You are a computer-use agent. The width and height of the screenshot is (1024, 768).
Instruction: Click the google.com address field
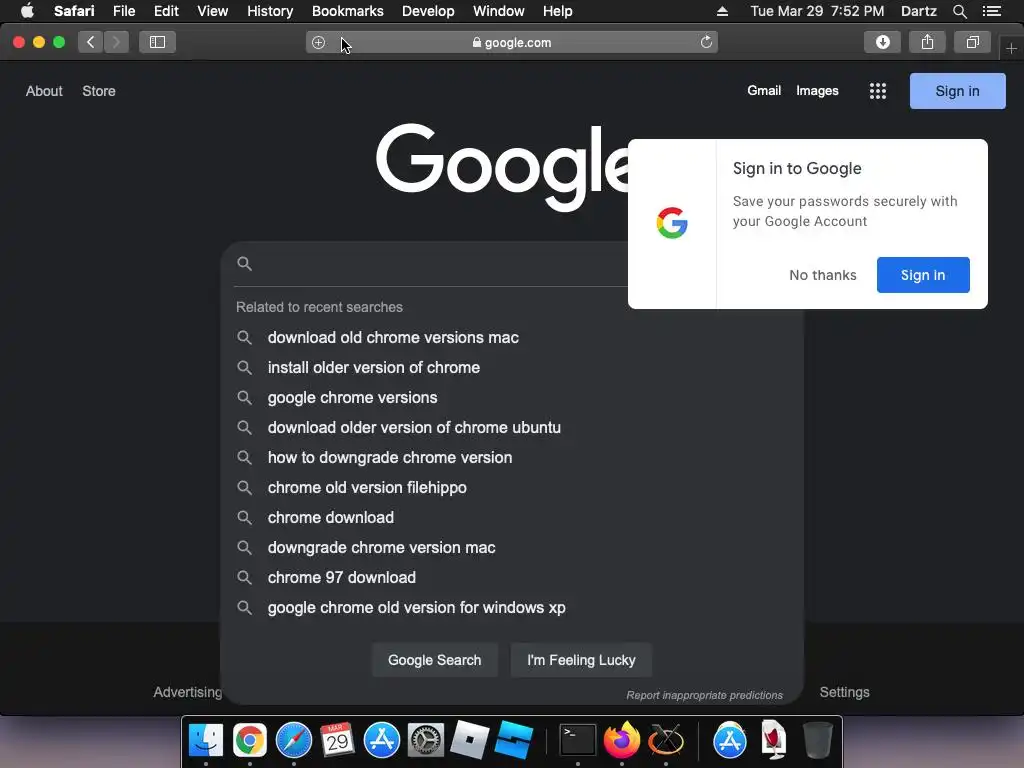(512, 42)
